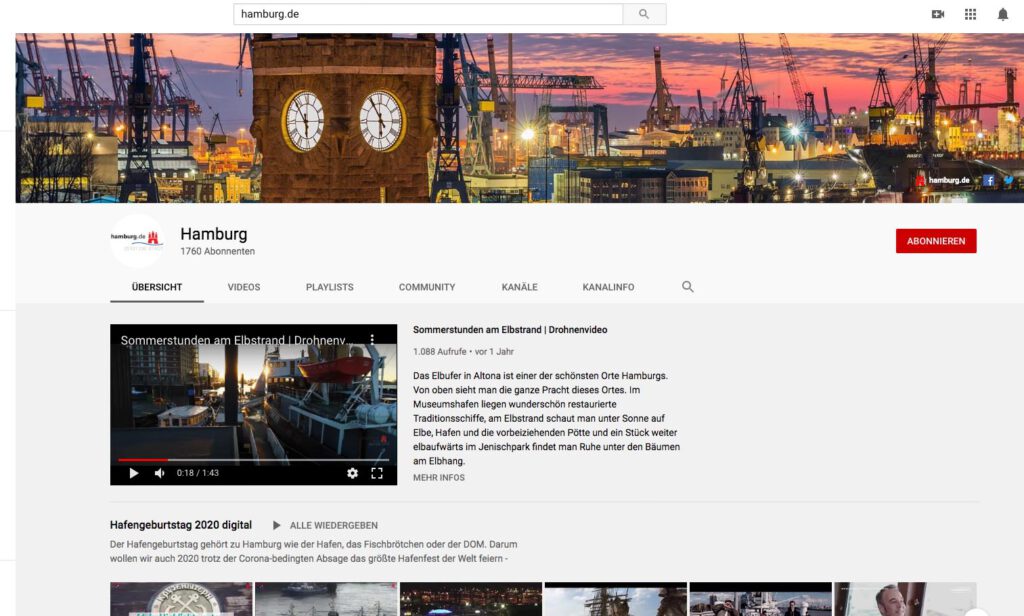Open the YouTube apps grid icon

pos(970,14)
